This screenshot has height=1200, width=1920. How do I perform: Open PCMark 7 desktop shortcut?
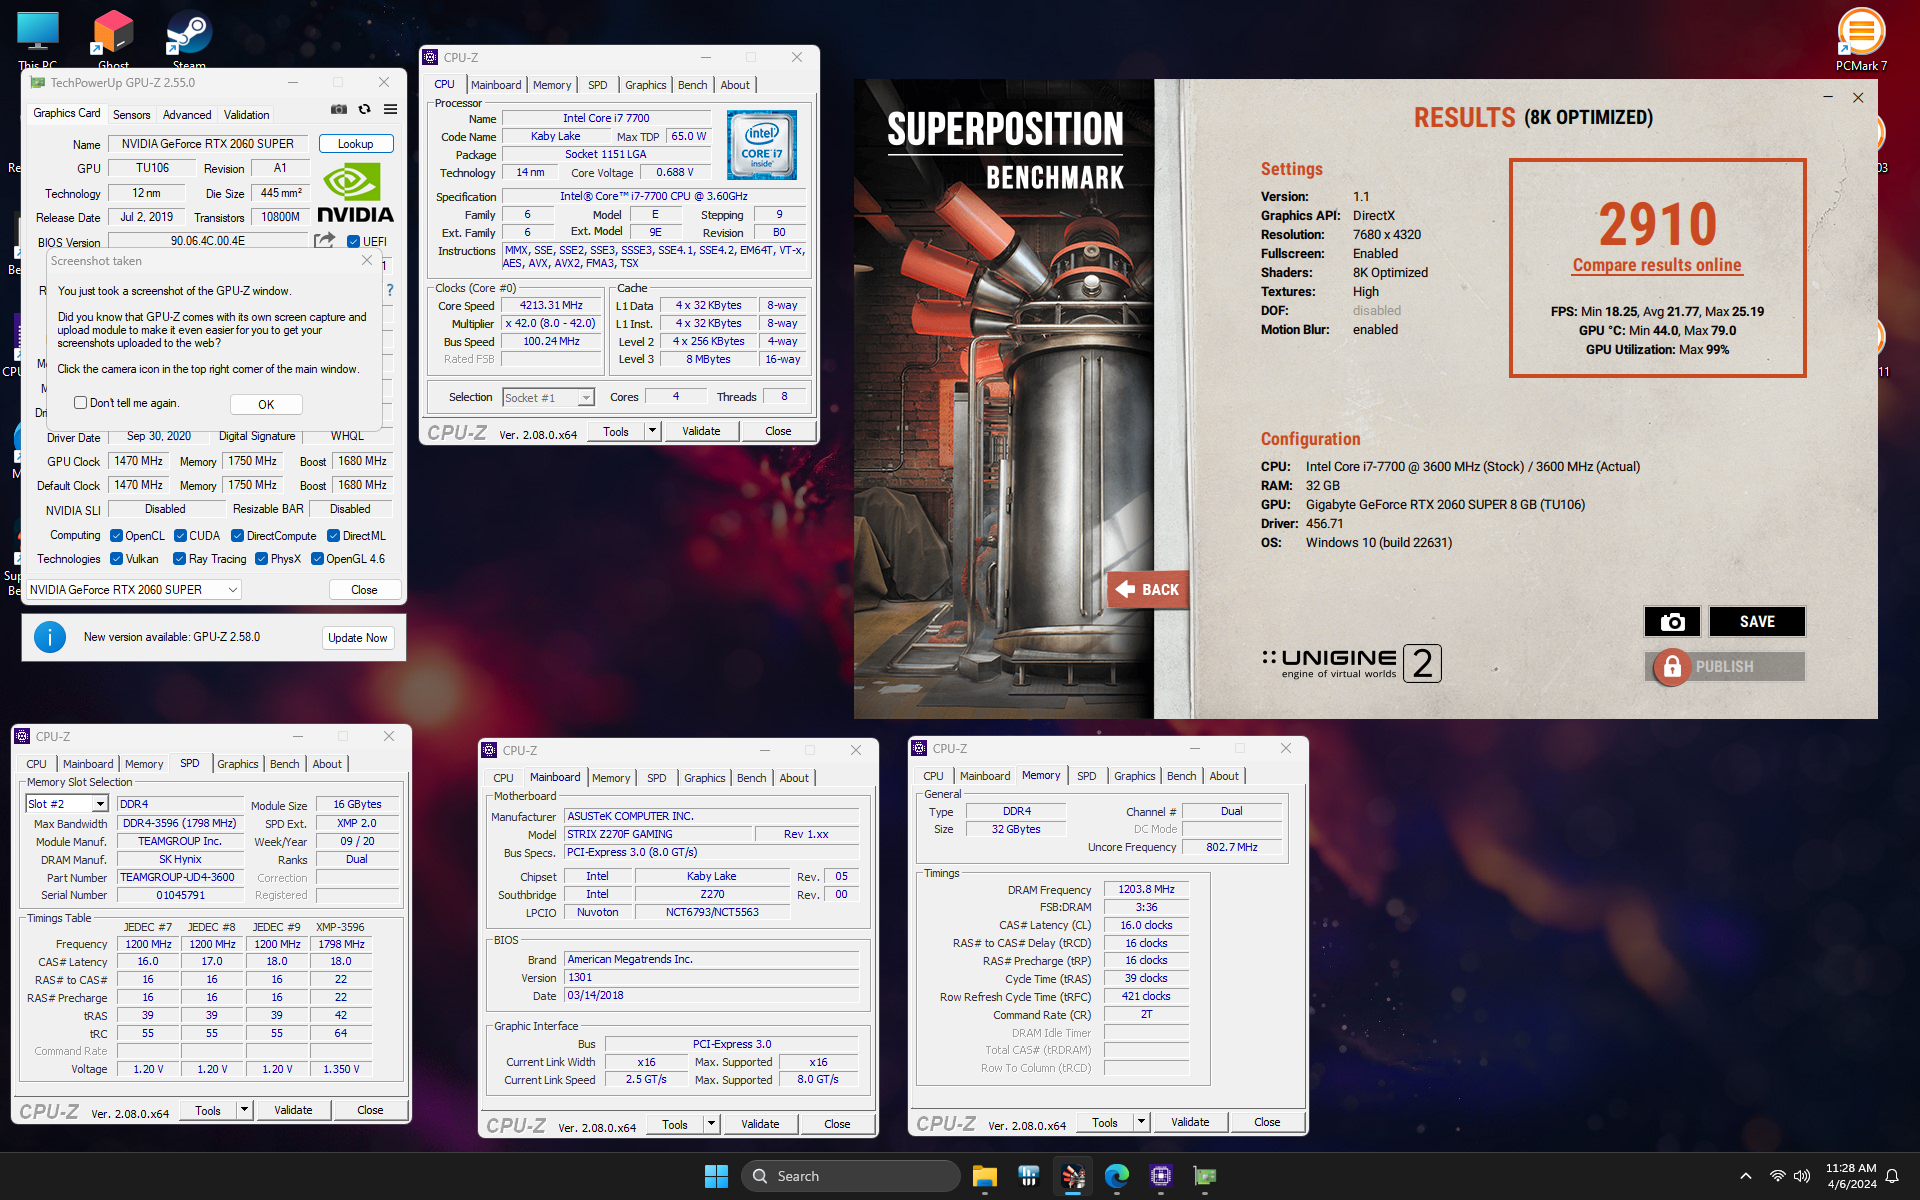click(1861, 40)
